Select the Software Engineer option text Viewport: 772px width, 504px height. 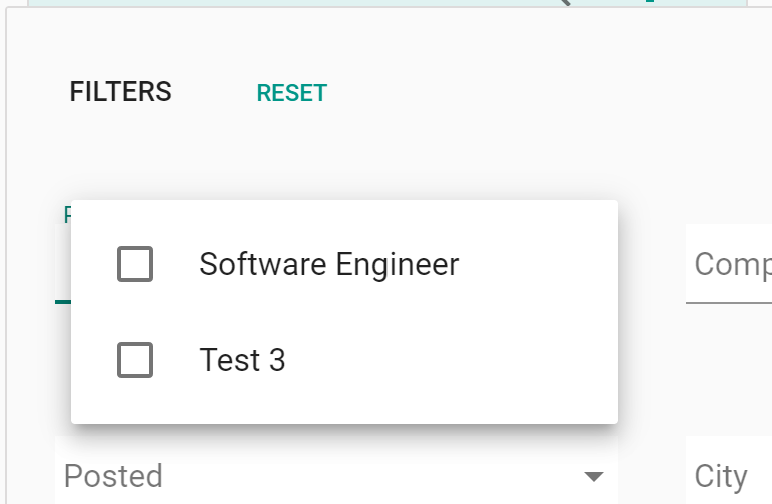click(x=329, y=265)
